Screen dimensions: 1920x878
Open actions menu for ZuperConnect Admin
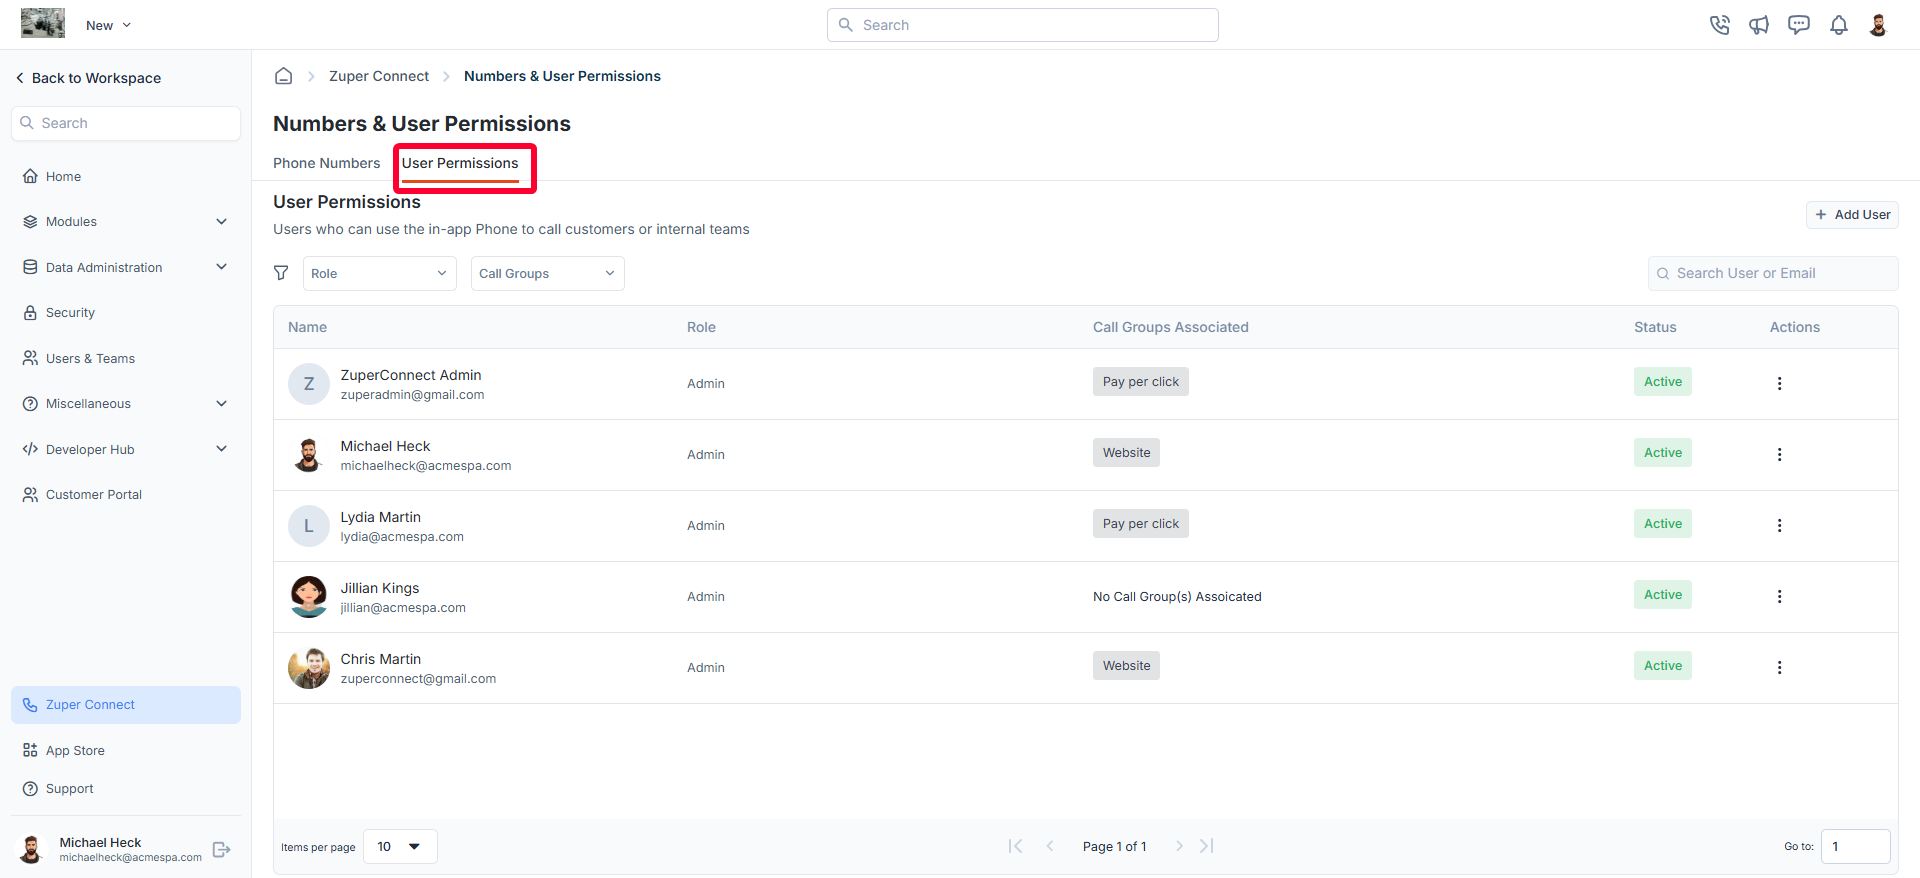coord(1779,383)
